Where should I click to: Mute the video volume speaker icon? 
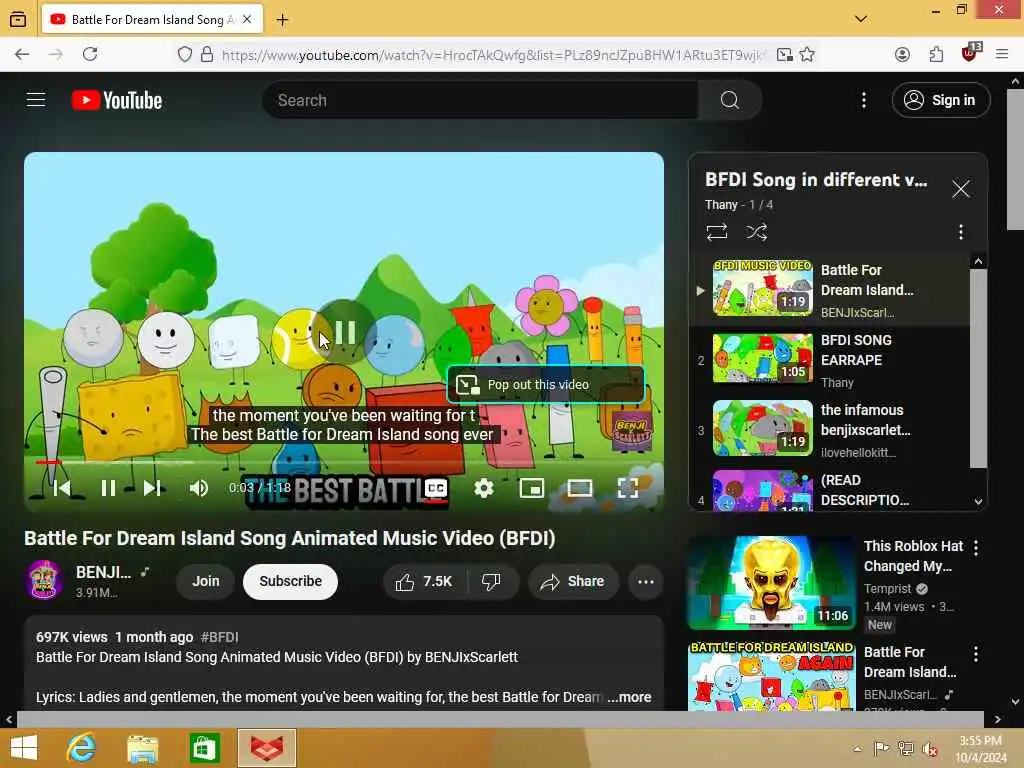pos(199,488)
